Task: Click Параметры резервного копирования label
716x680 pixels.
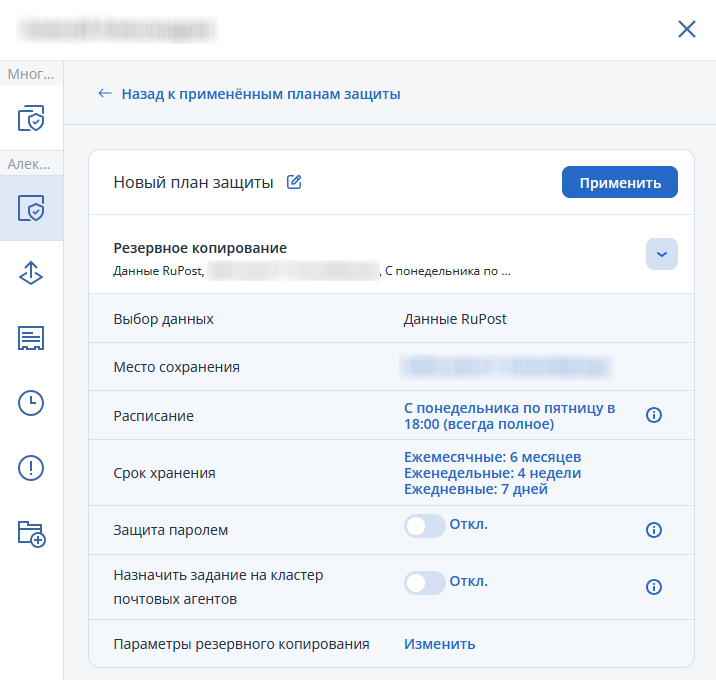Action: point(242,644)
